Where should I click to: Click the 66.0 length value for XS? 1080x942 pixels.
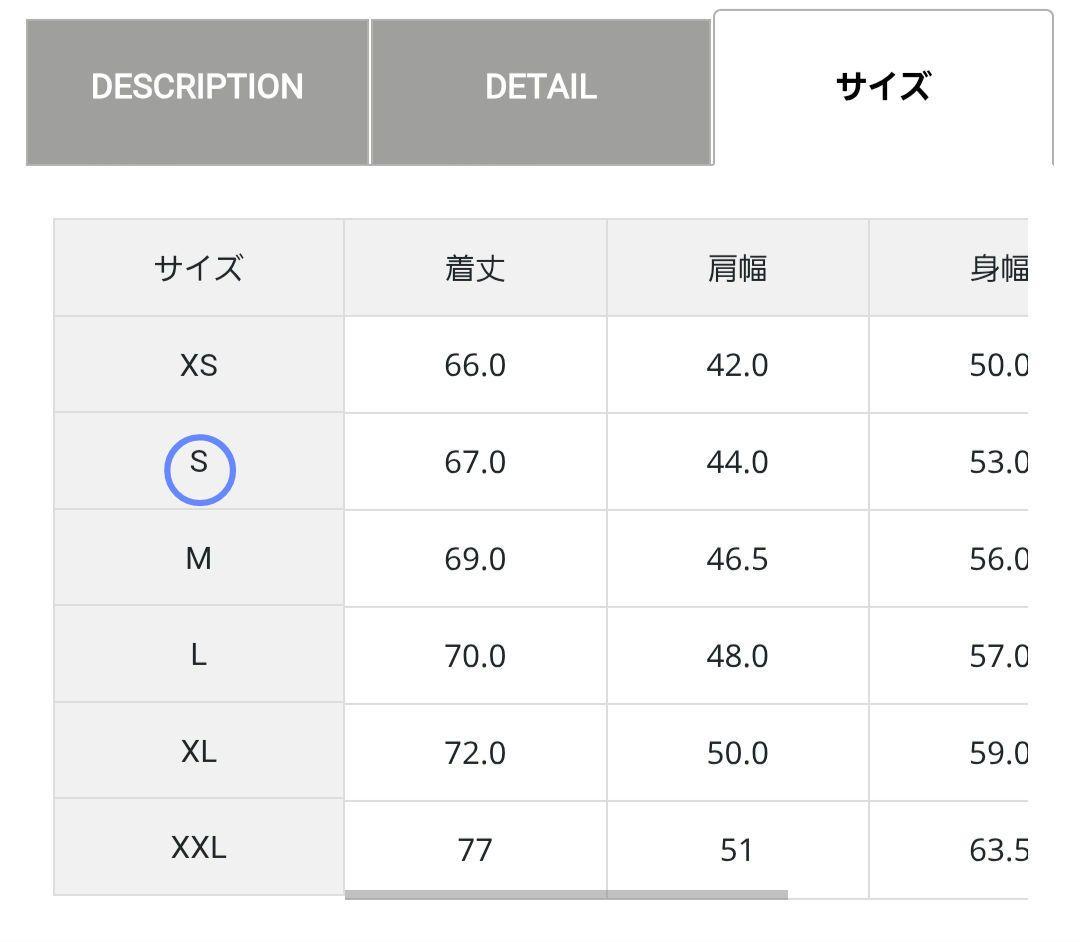[x=474, y=364]
